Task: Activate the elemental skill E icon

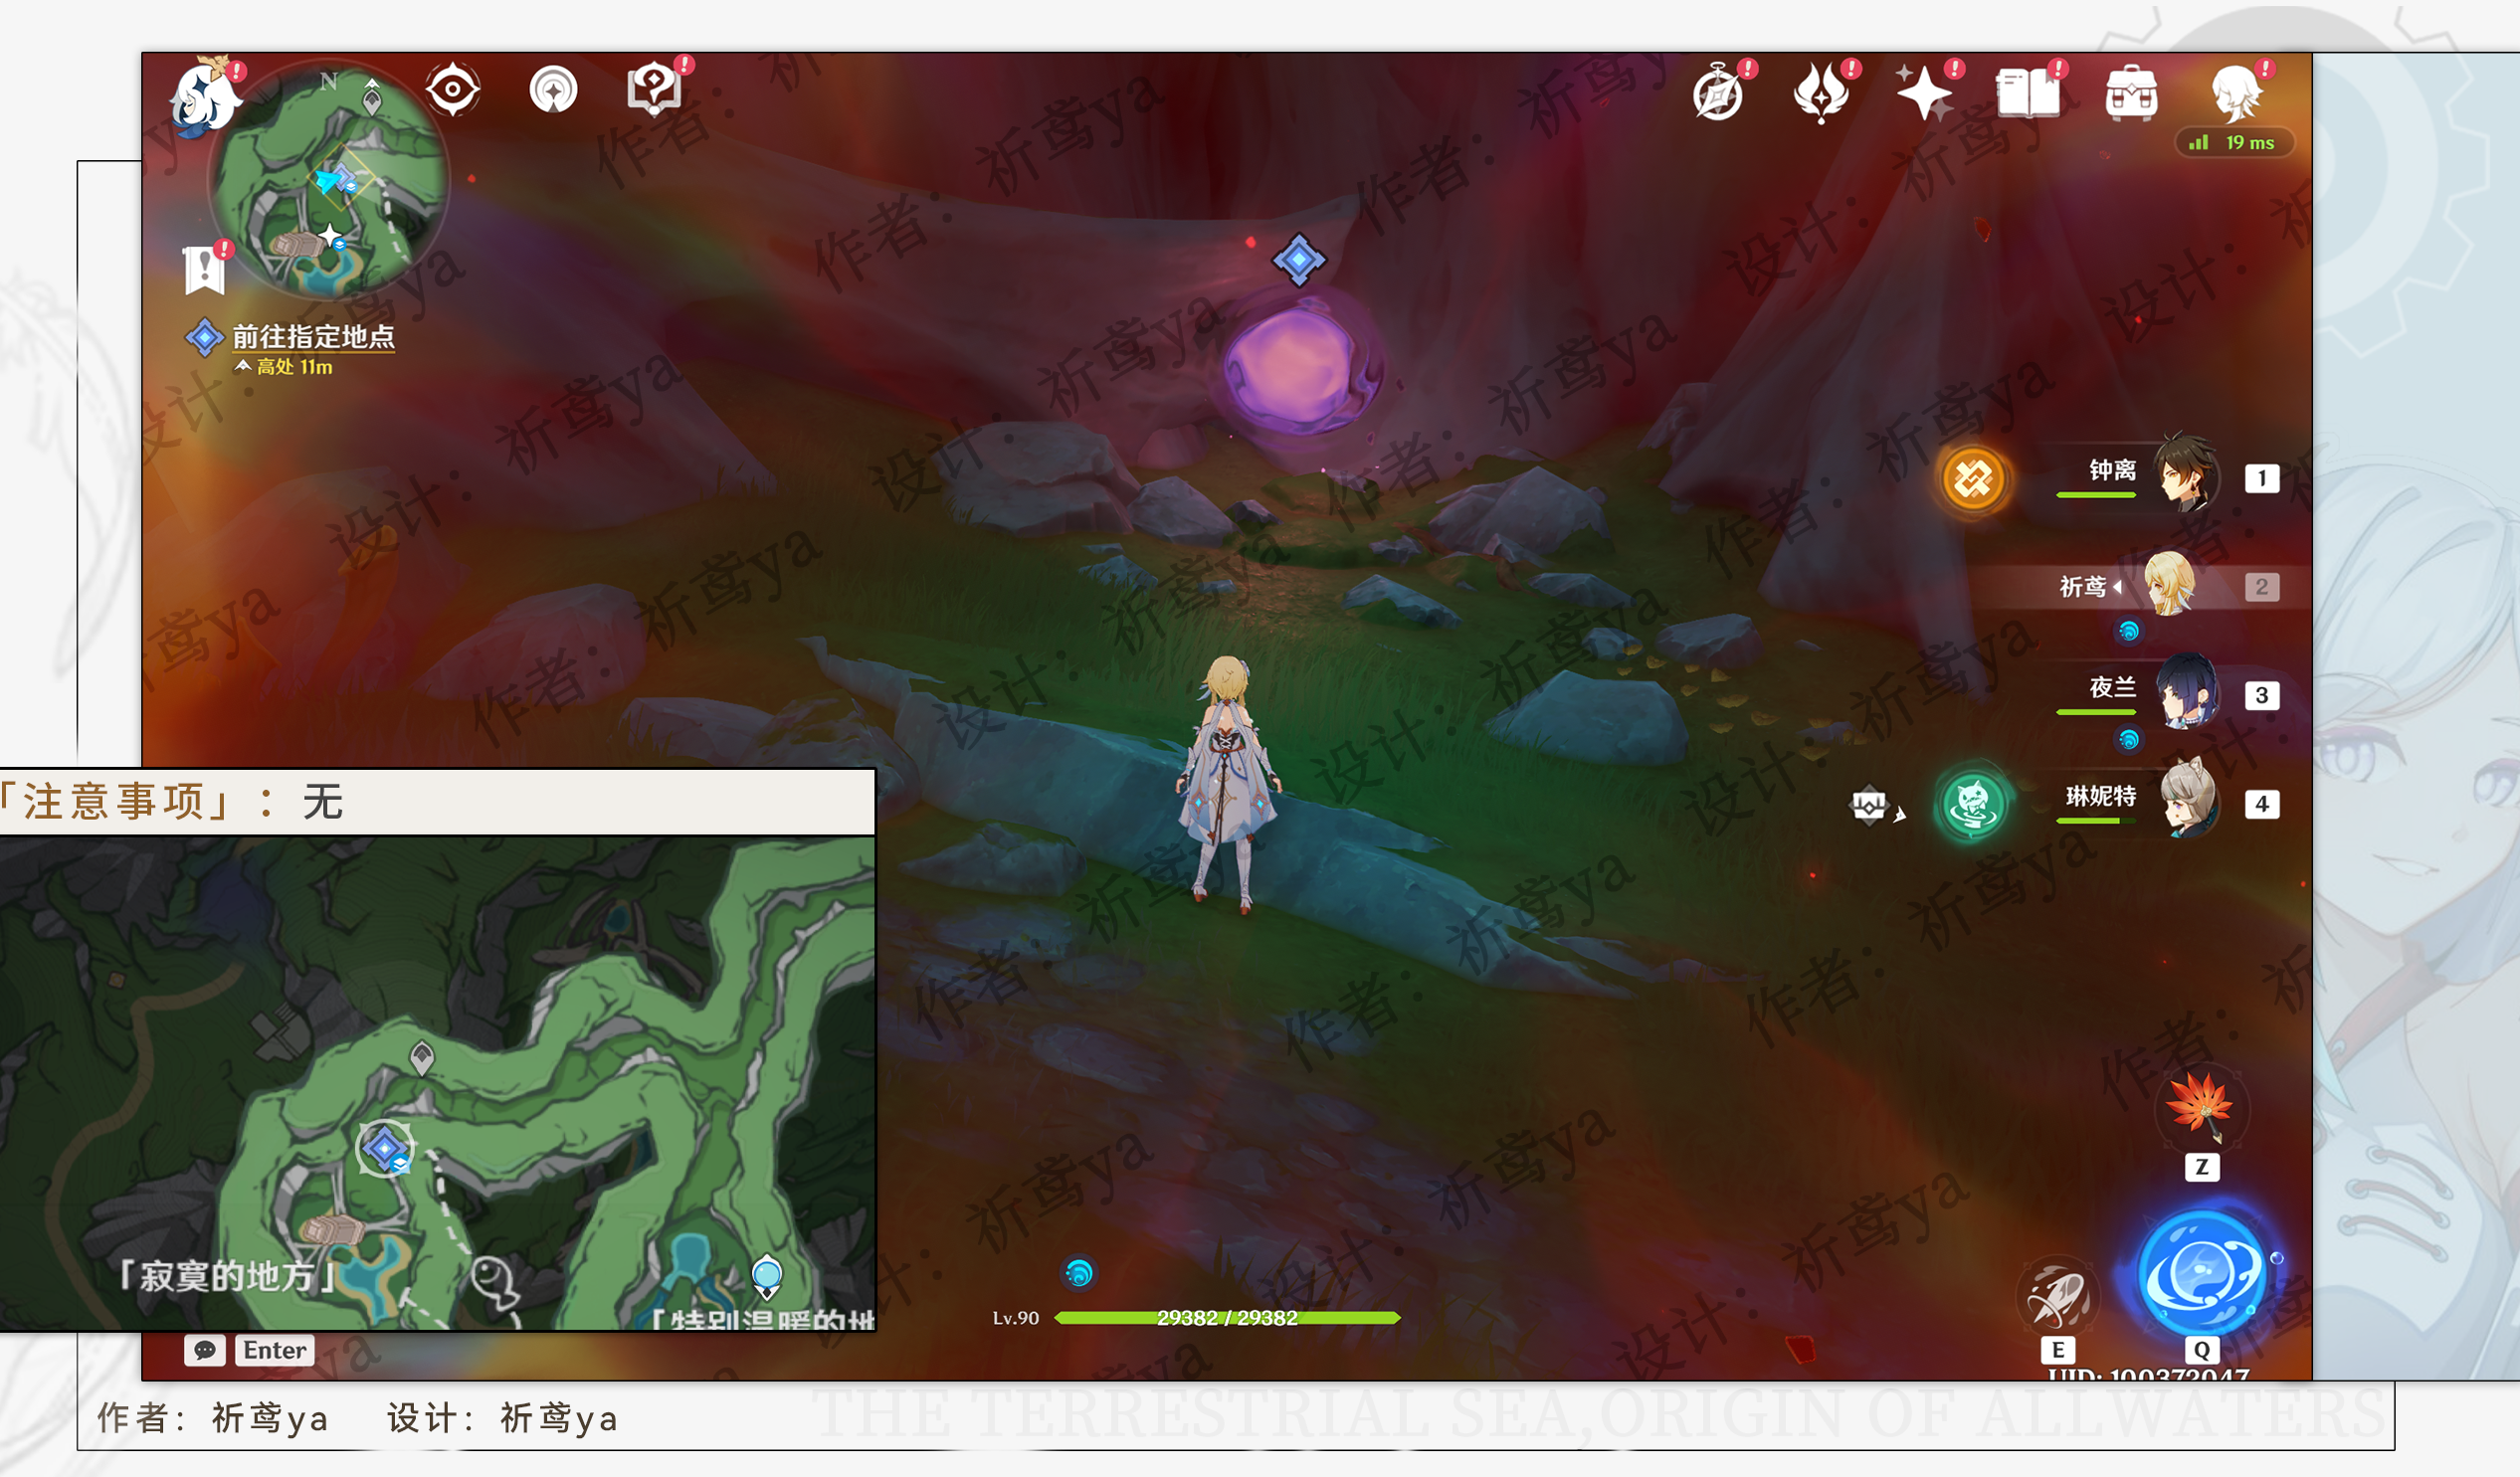Action: tap(2057, 1295)
